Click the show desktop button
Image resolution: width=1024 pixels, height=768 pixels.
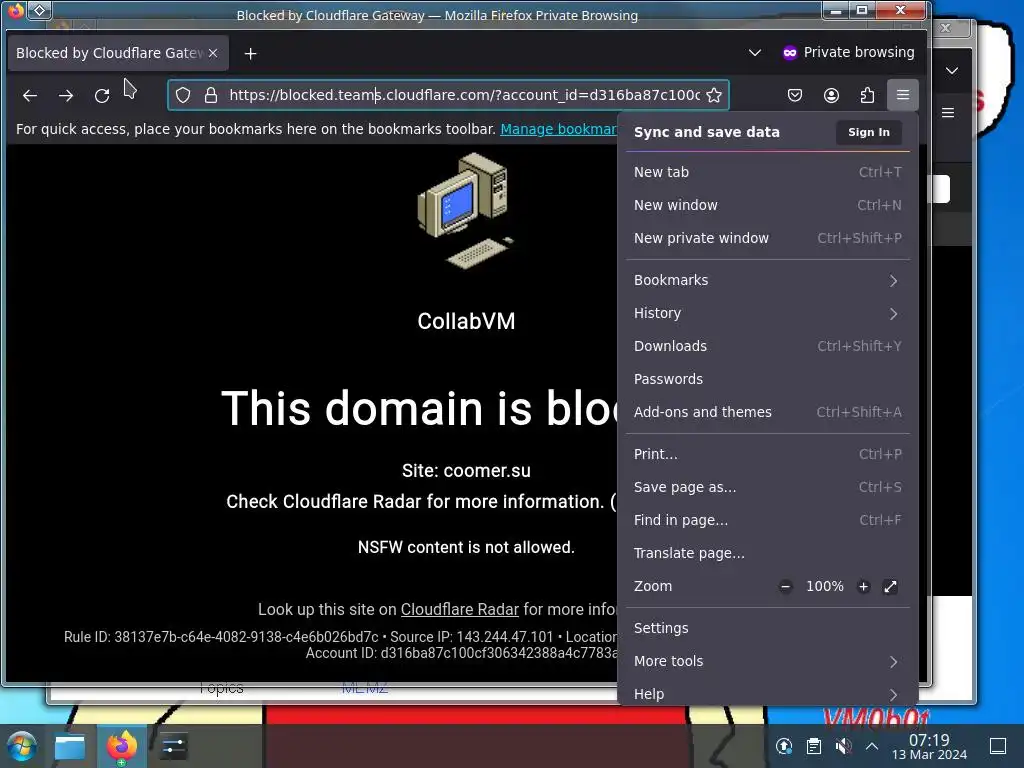(998, 746)
